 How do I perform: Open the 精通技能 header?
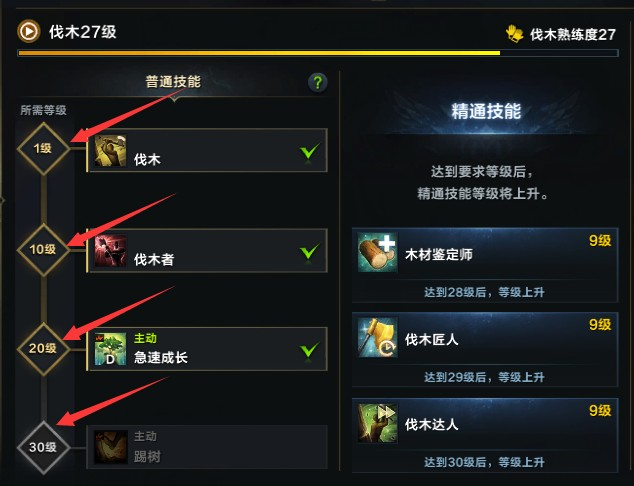pyautogui.click(x=486, y=111)
